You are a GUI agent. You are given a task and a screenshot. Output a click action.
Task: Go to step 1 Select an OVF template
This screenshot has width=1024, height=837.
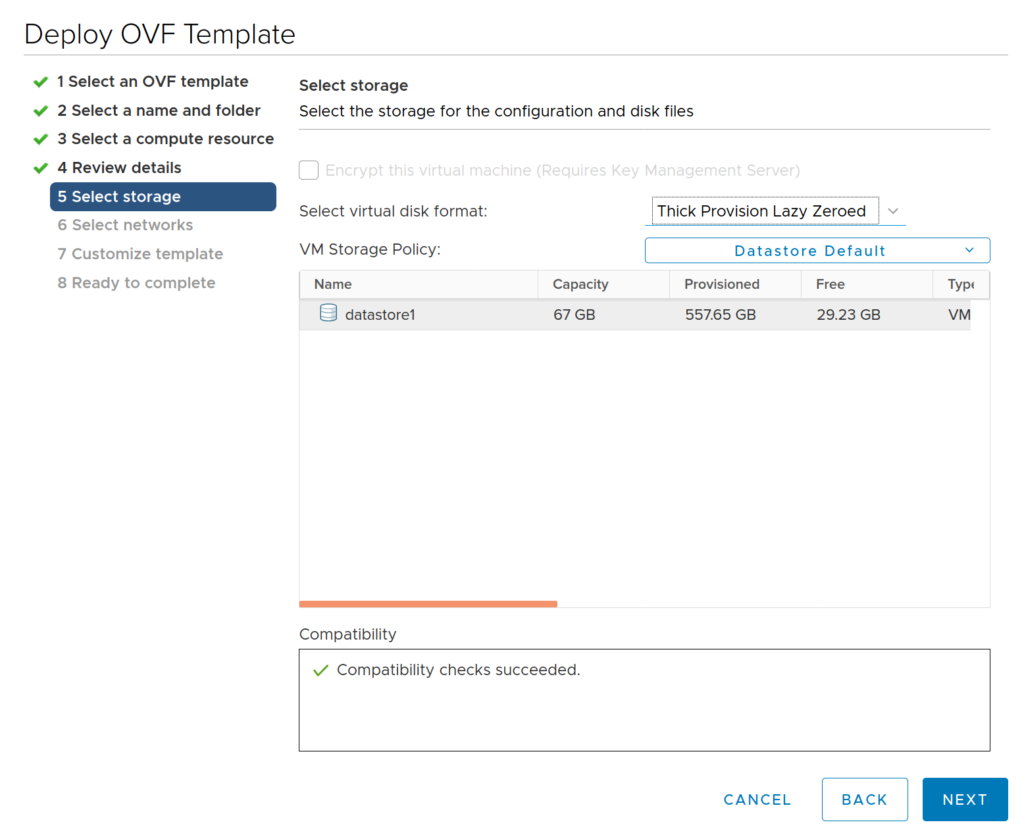tap(153, 82)
